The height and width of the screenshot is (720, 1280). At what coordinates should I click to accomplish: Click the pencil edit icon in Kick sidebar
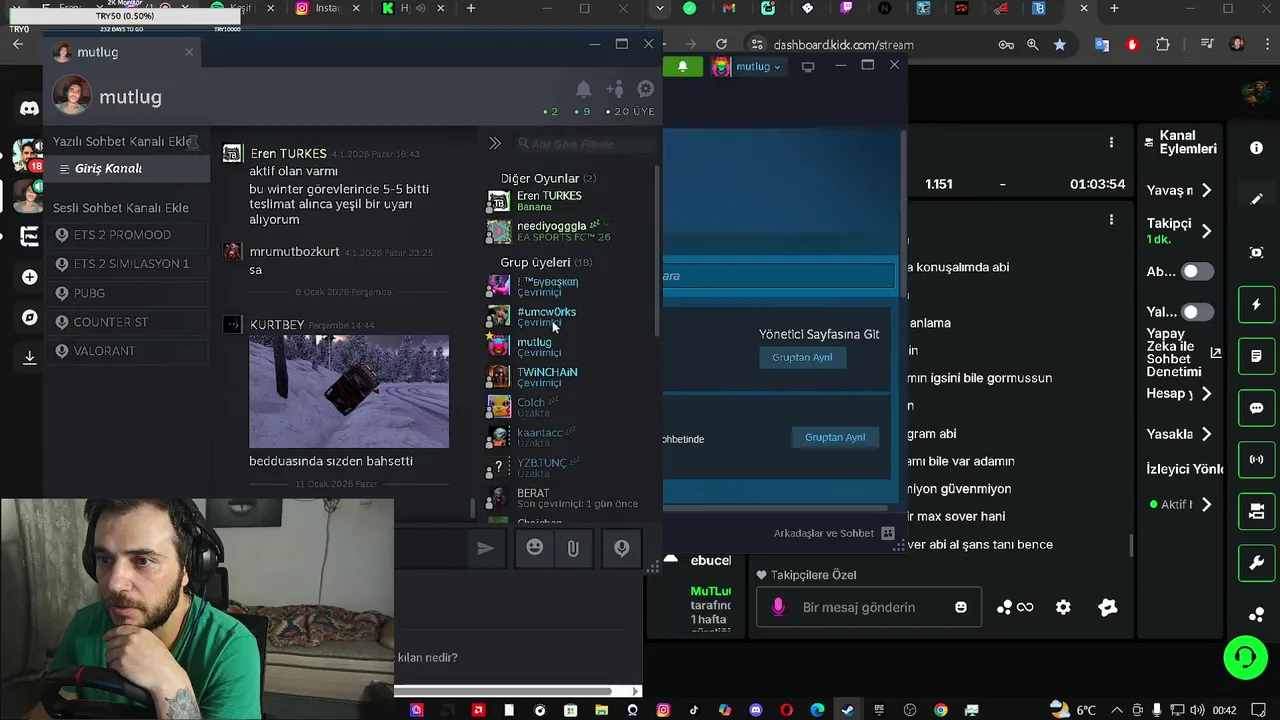(x=1257, y=199)
